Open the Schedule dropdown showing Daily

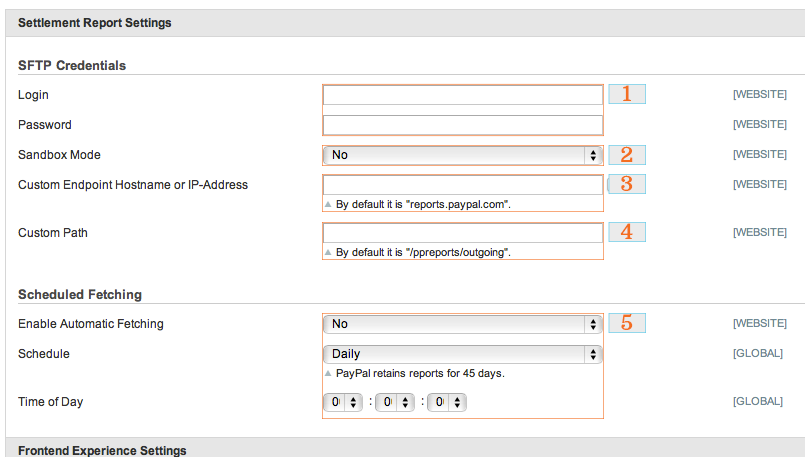tap(463, 354)
